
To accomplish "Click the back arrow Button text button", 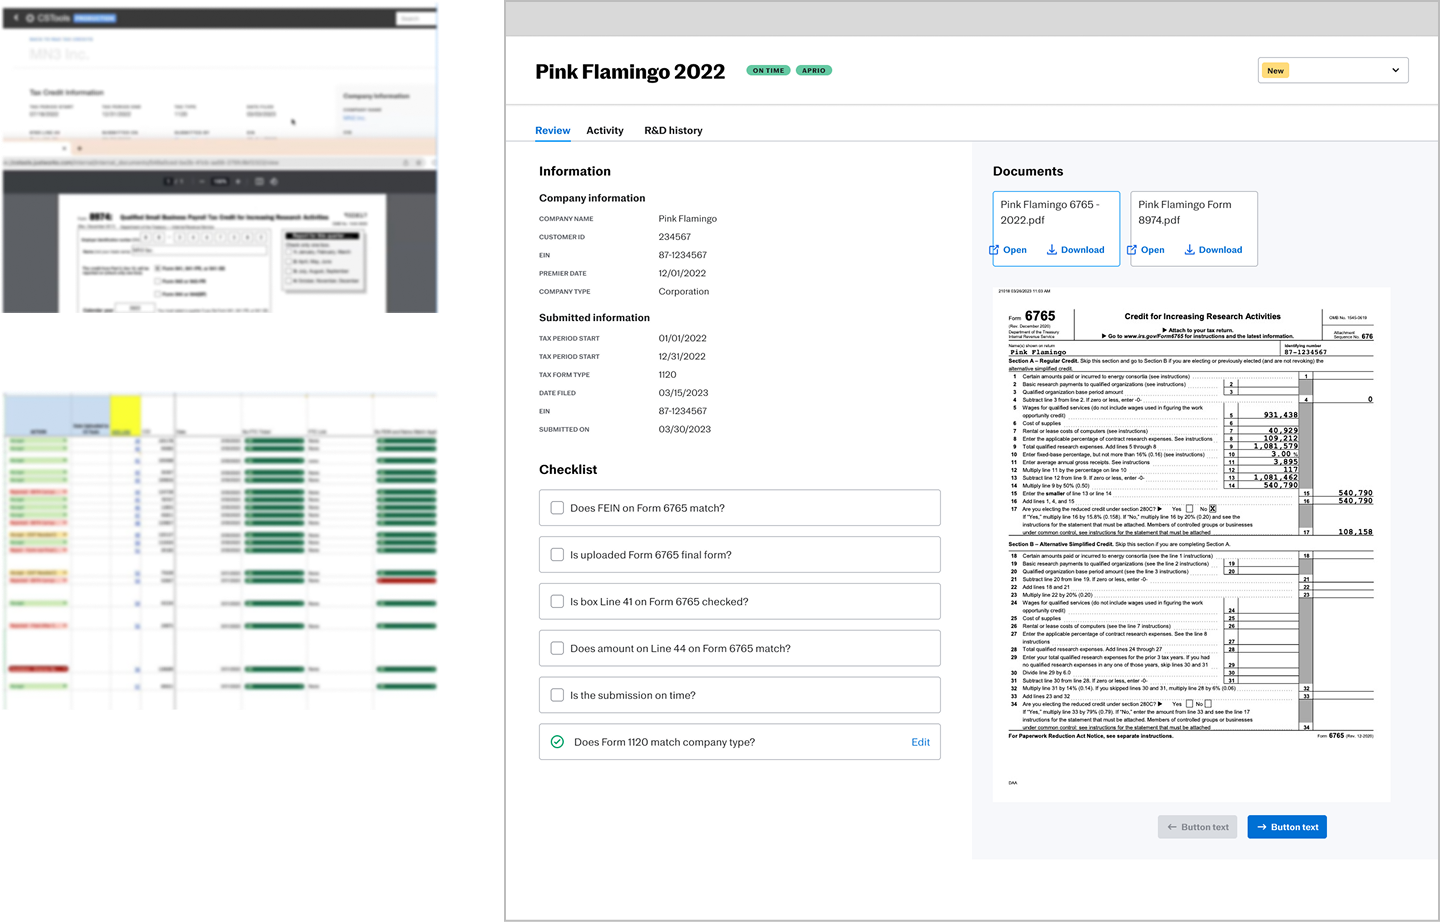I will (1197, 827).
